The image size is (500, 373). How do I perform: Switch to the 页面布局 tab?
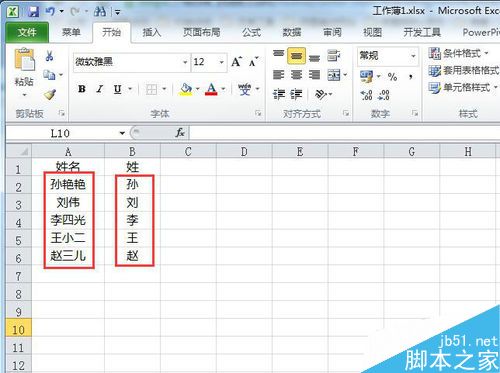(201, 32)
